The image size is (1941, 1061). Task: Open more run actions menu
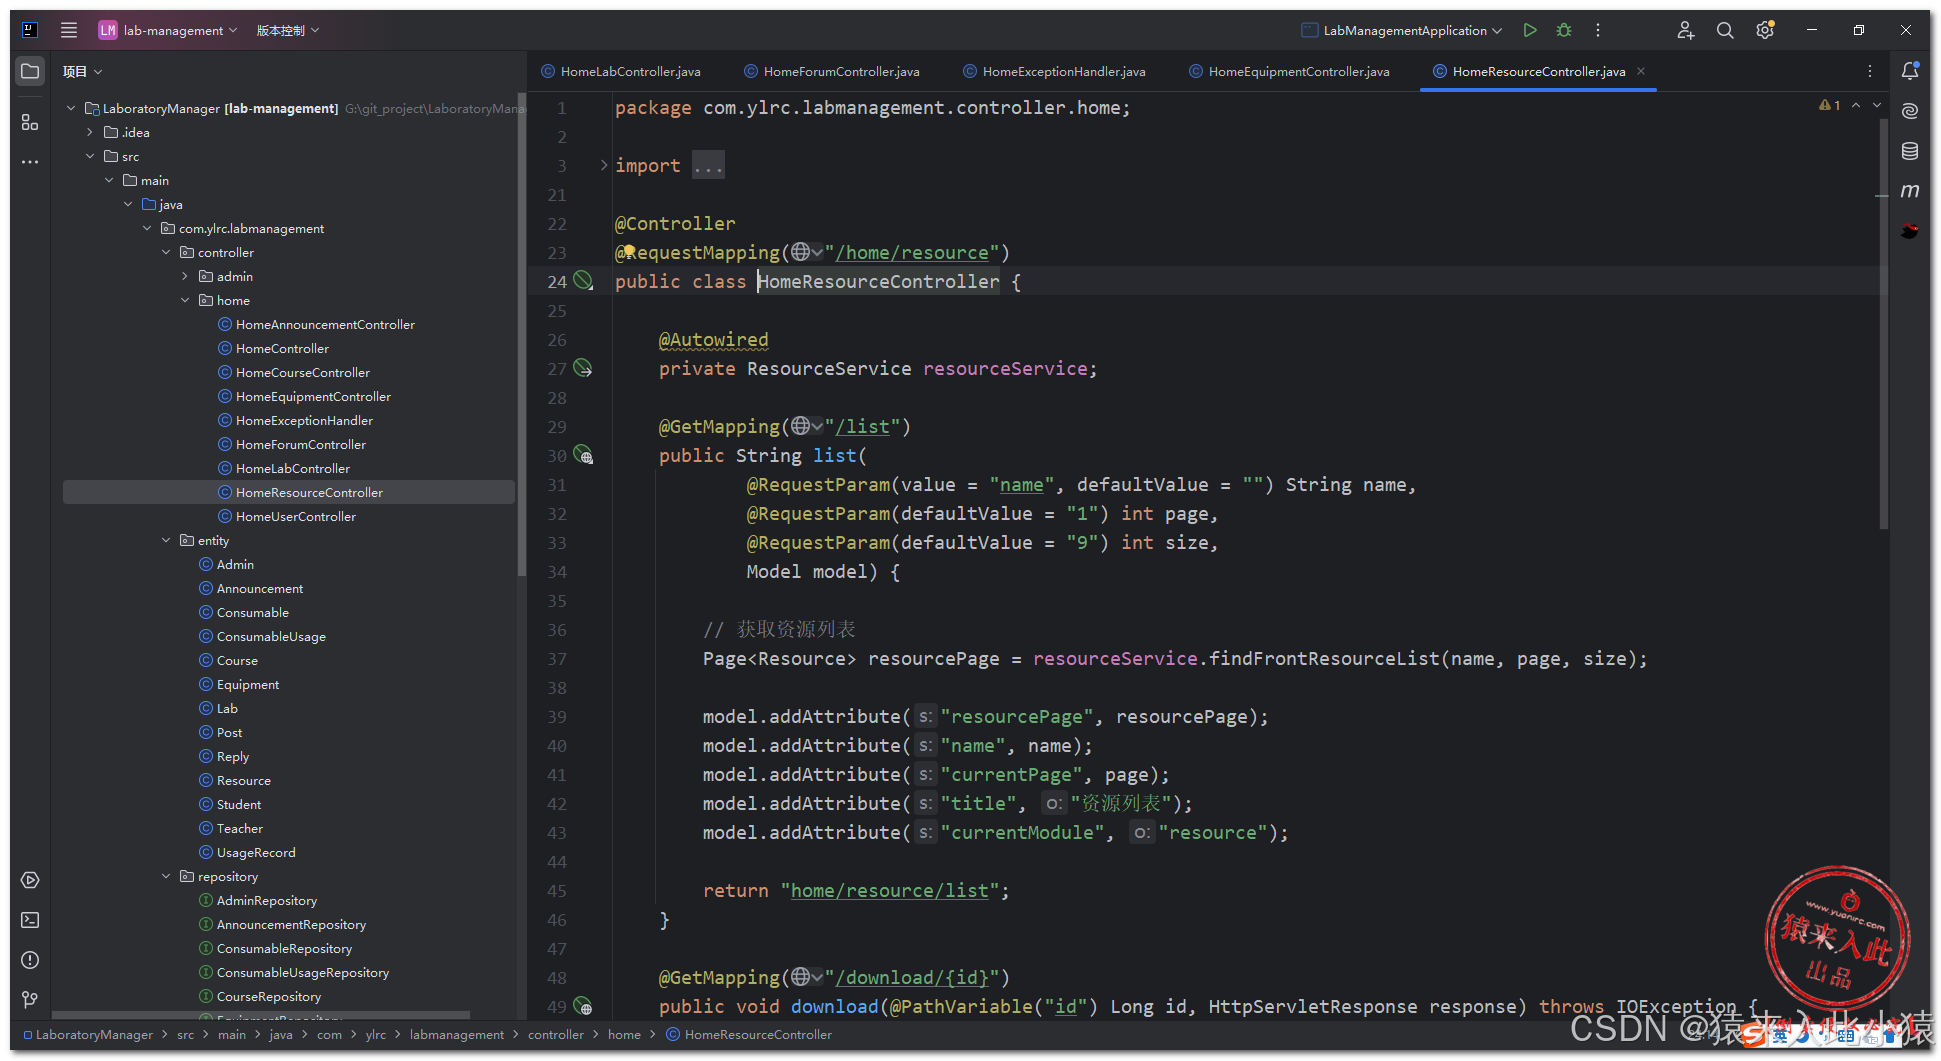(x=1598, y=30)
